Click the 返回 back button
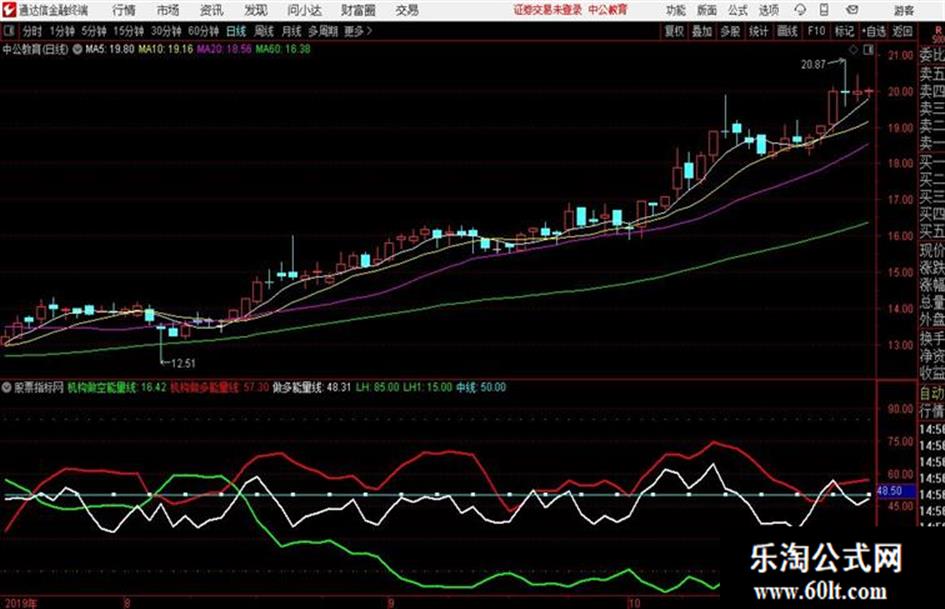 [x=902, y=31]
